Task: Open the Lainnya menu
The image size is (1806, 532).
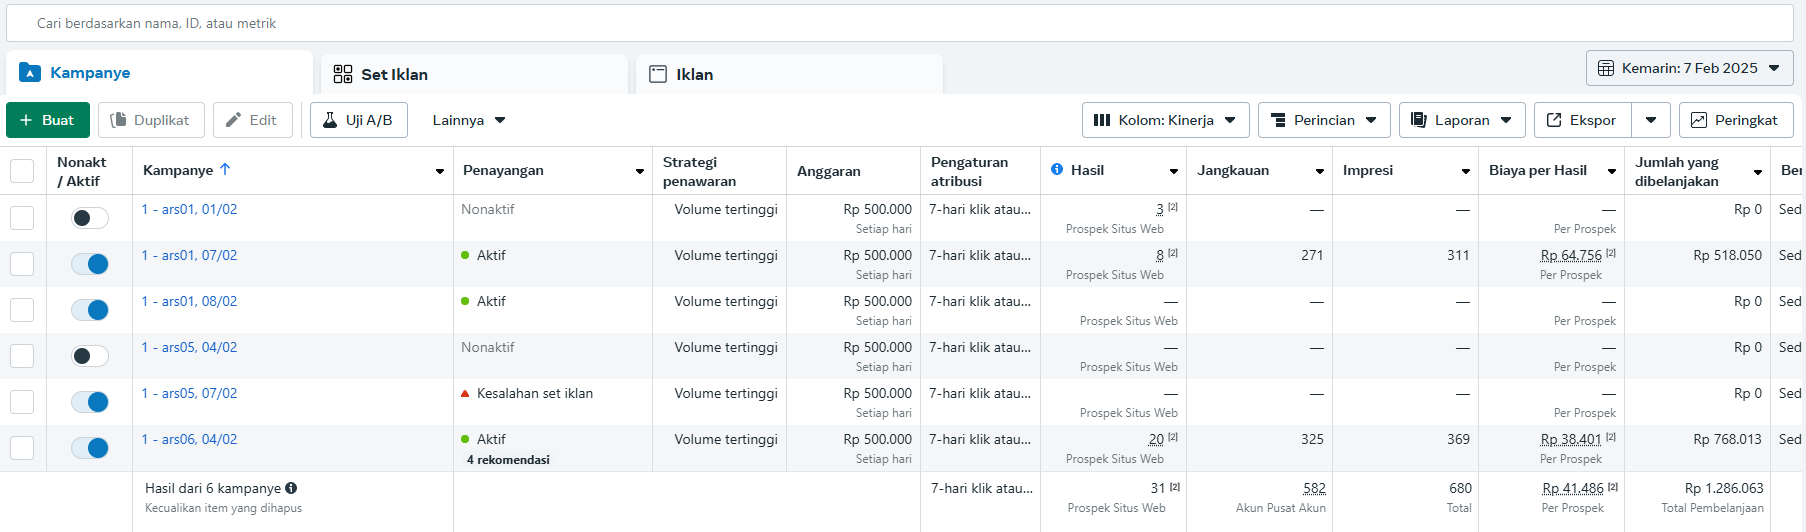Action: (468, 120)
